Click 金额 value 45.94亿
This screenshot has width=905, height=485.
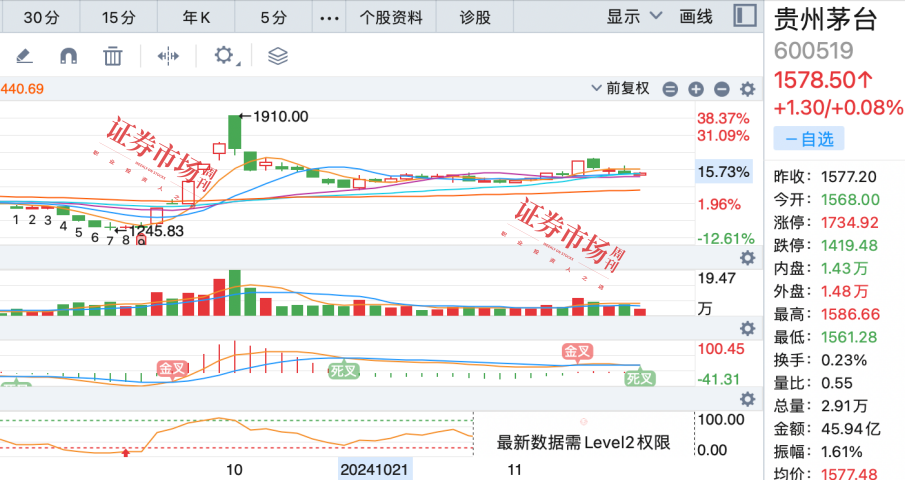851,429
